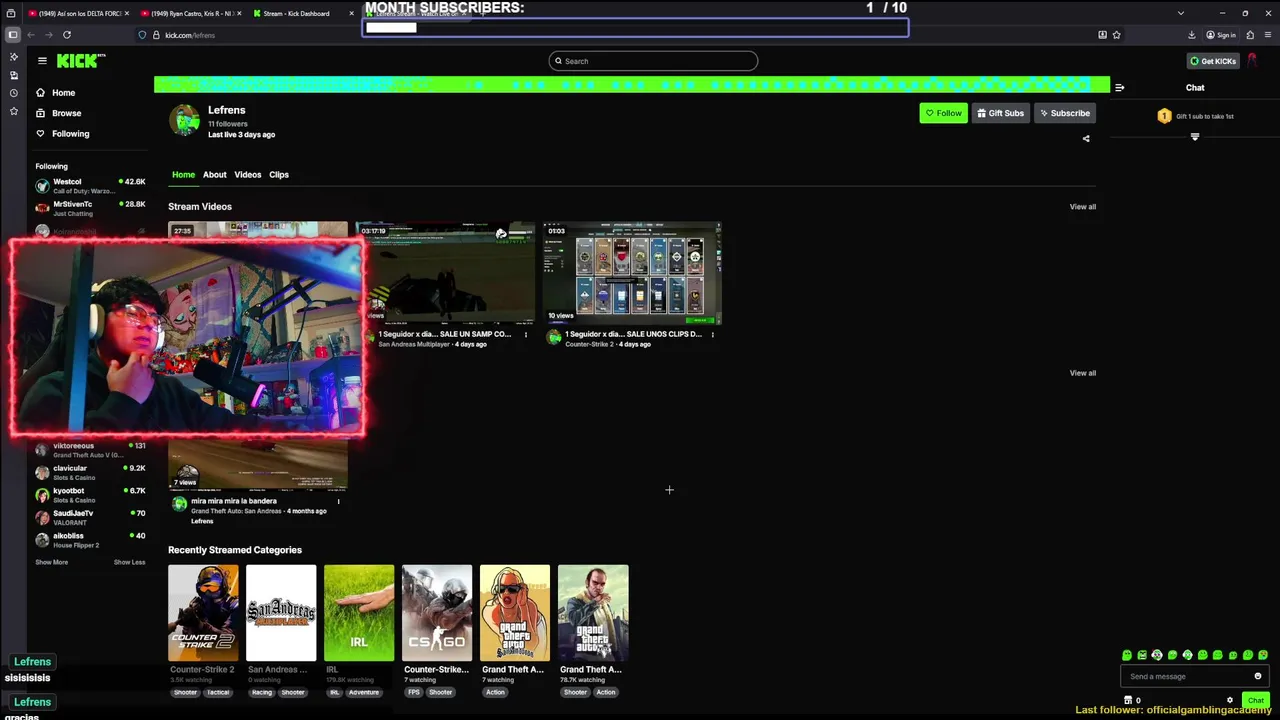Click the FPS tag
This screenshot has width=1280, height=720.
pos(412,692)
